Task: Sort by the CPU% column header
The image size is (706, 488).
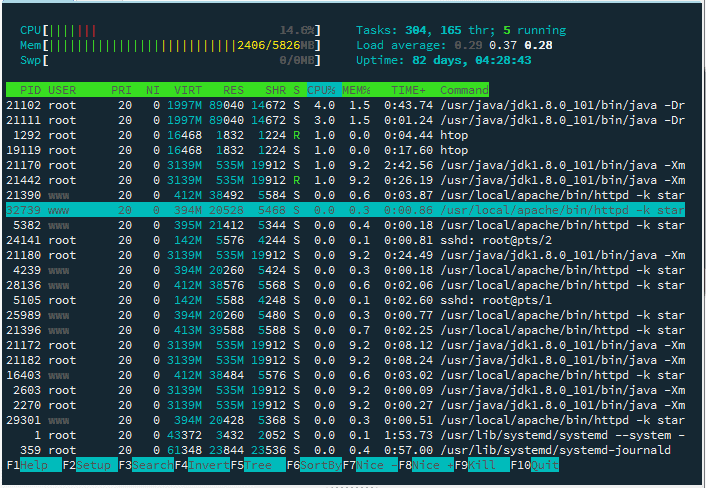Action: 324,90
